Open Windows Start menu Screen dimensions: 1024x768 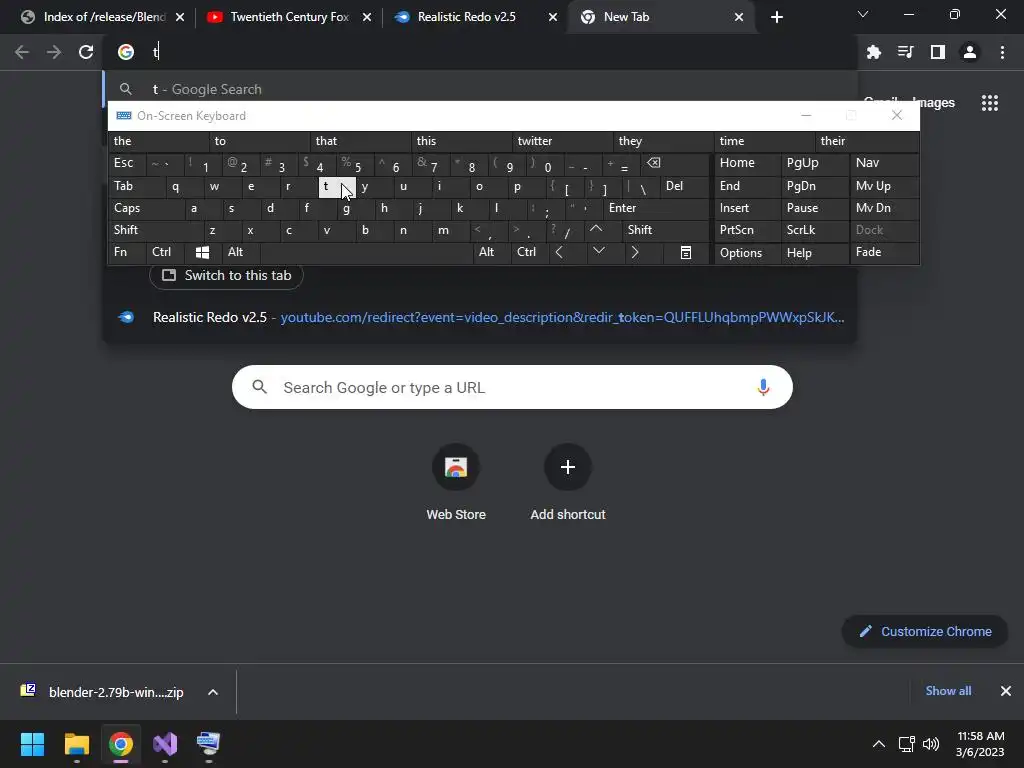[32, 744]
